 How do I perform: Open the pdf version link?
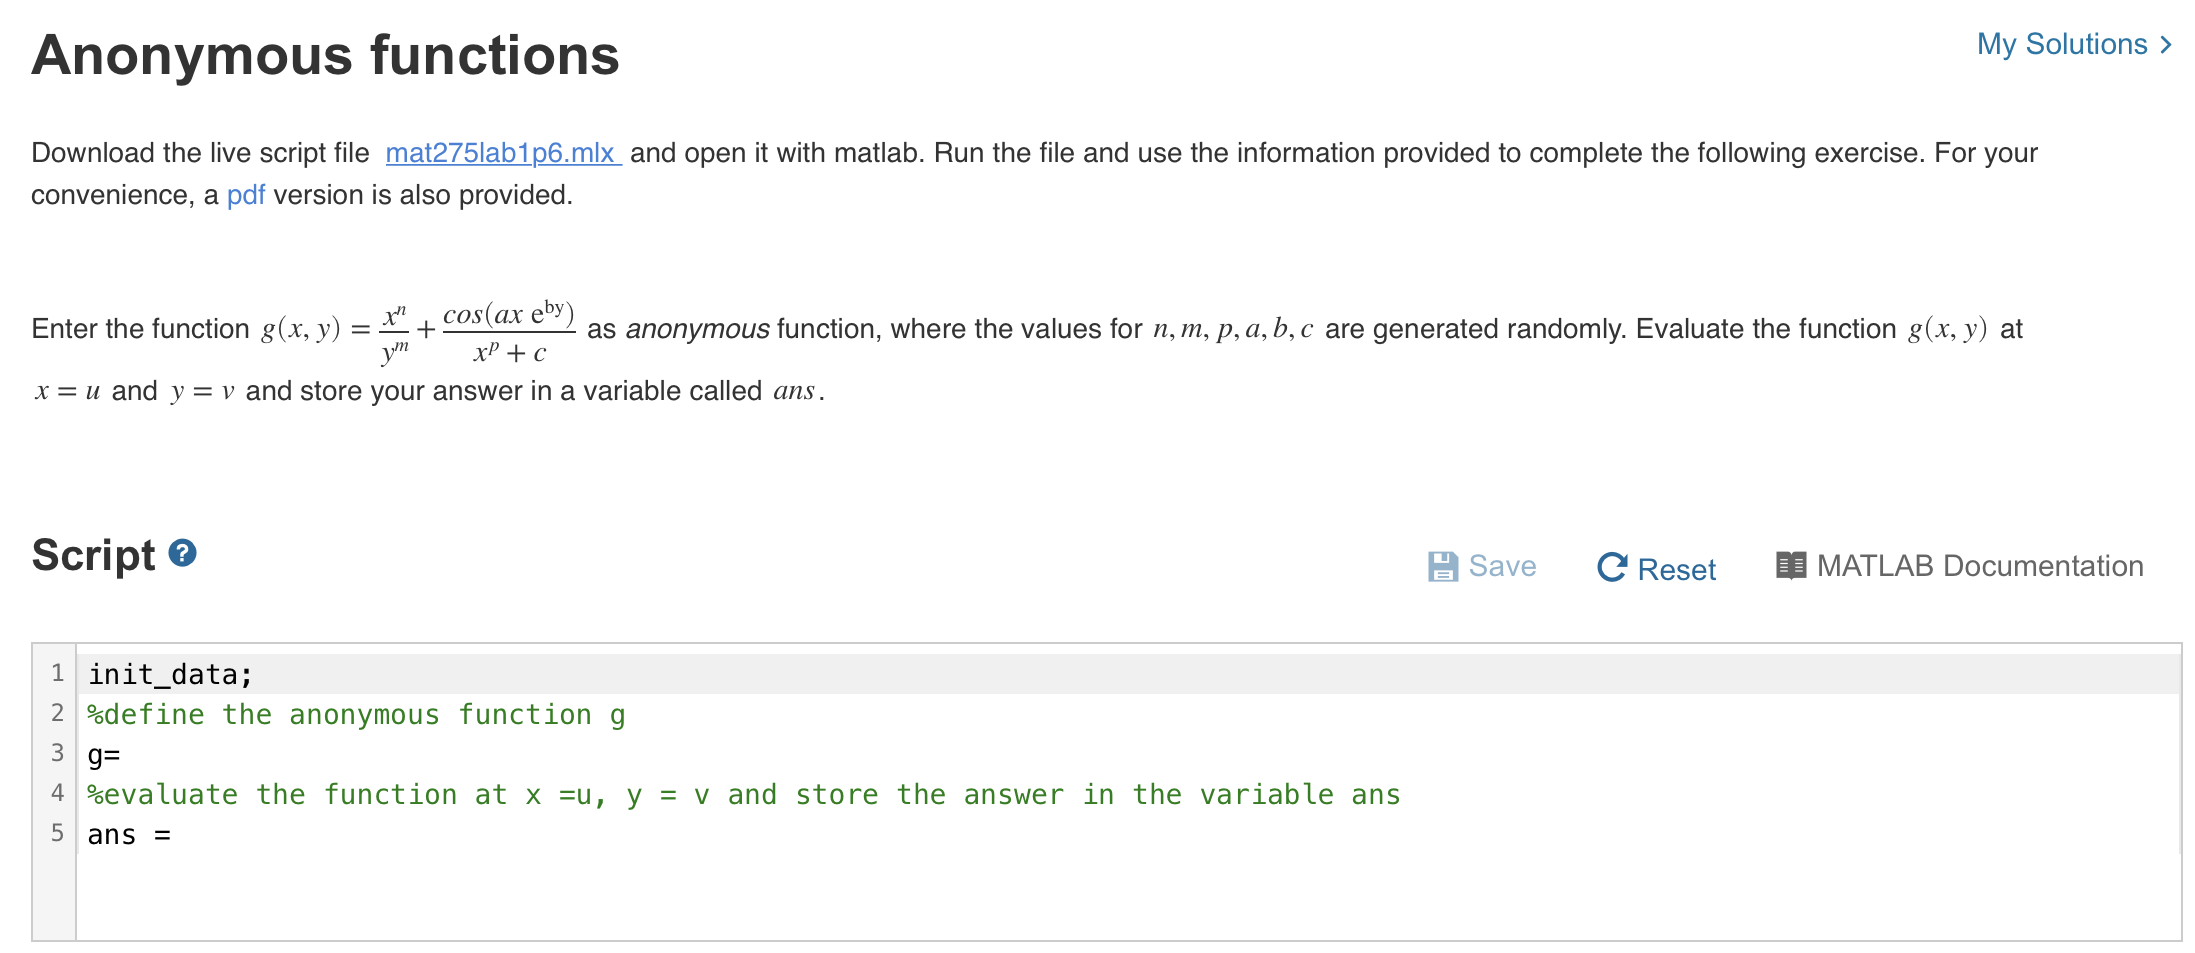coord(245,194)
